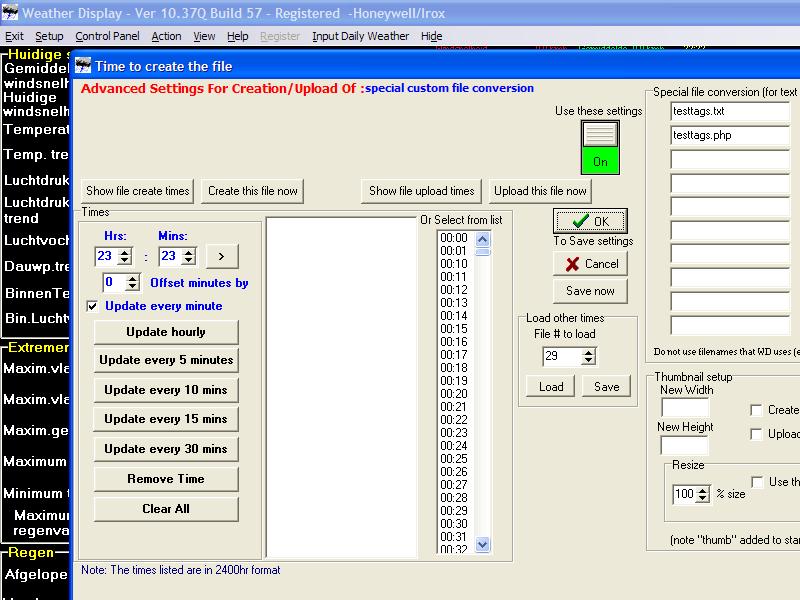Image resolution: width=800 pixels, height=600 pixels.
Task: Select 00:20 in the time list
Action: pyautogui.click(x=454, y=394)
